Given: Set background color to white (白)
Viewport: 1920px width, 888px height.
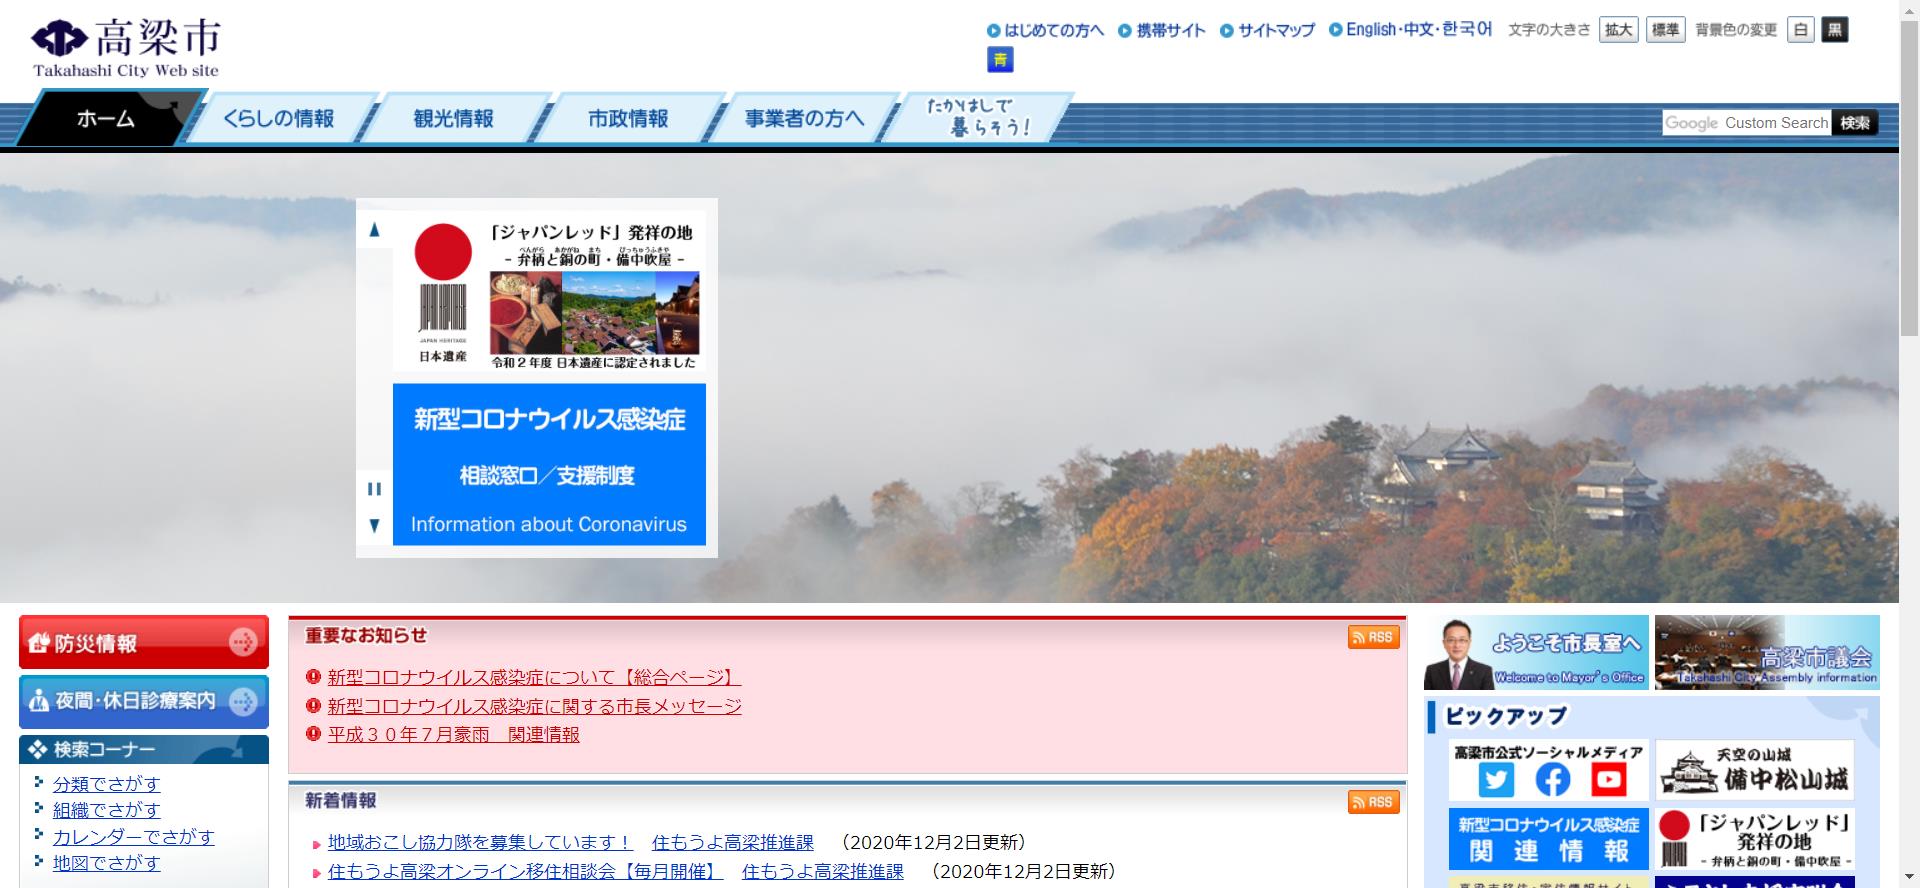Looking at the screenshot, I should click(x=1801, y=30).
